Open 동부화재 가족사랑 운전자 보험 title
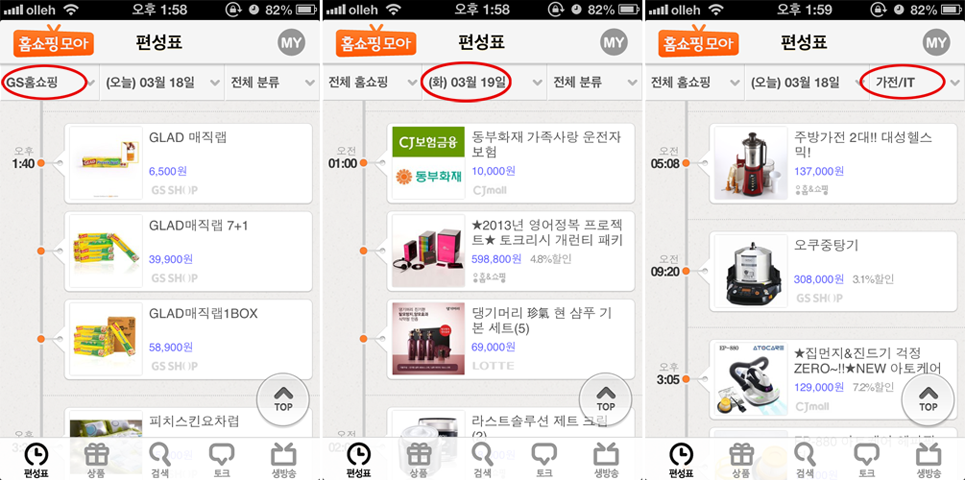Image resolution: width=965 pixels, height=480 pixels. click(x=546, y=144)
